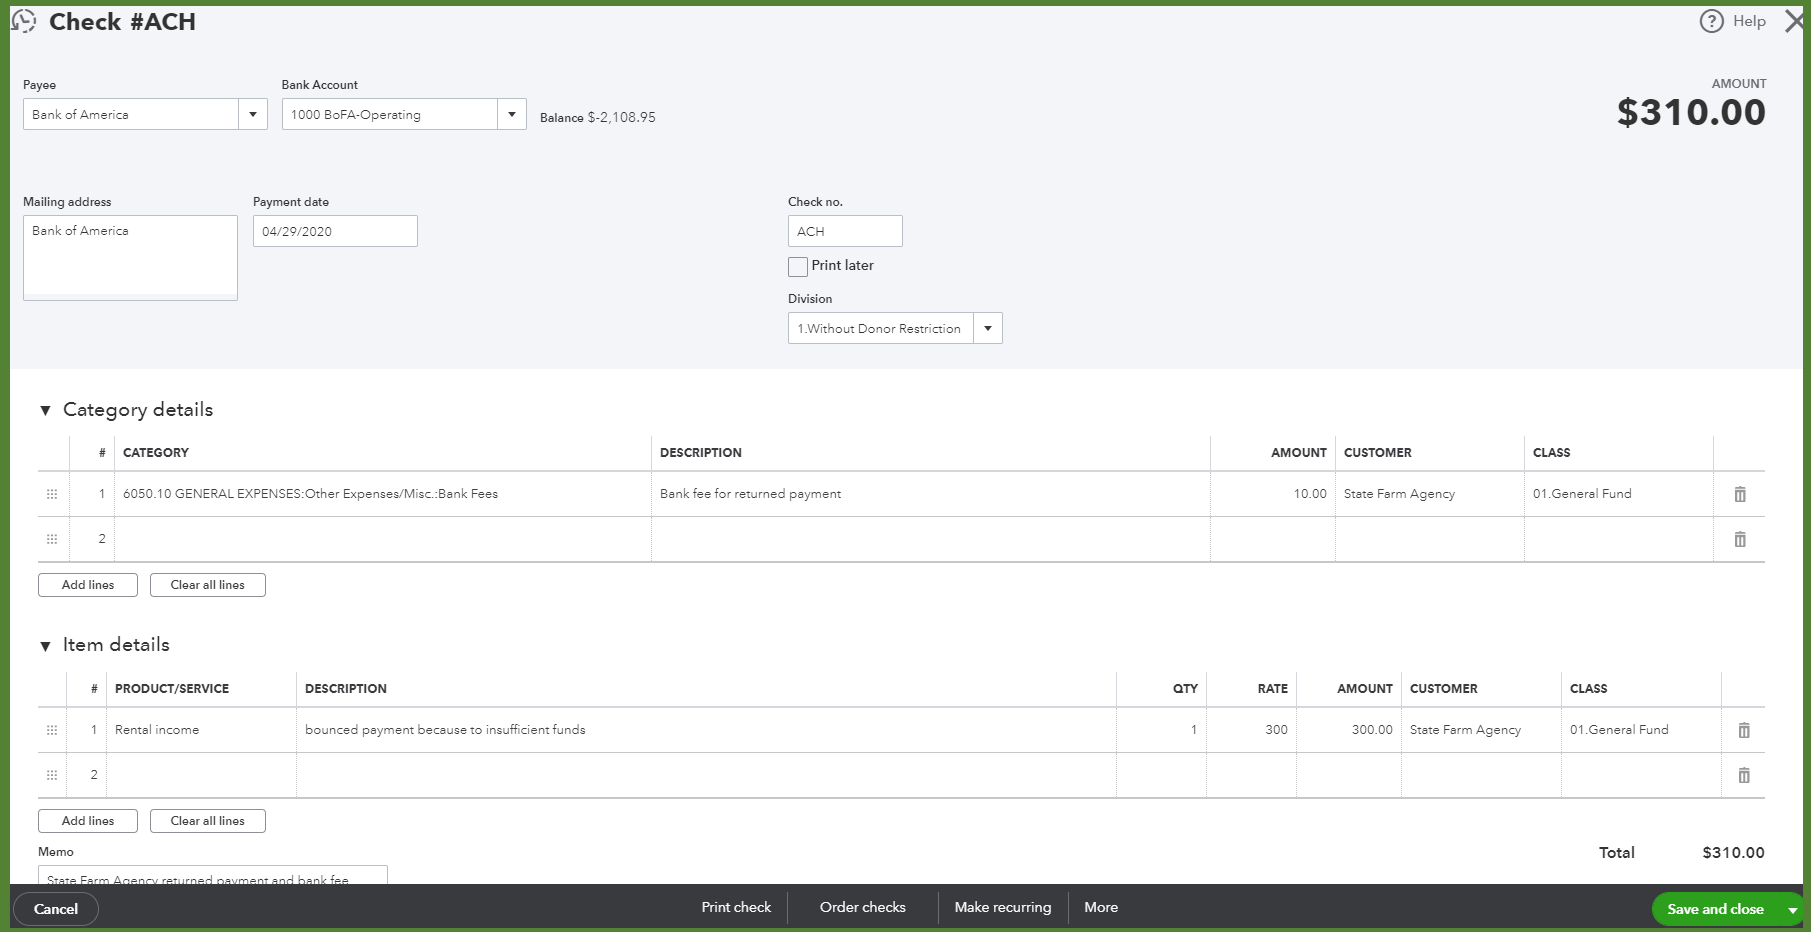Open the recent transactions clock icon
The width and height of the screenshot is (1811, 932).
[23, 21]
